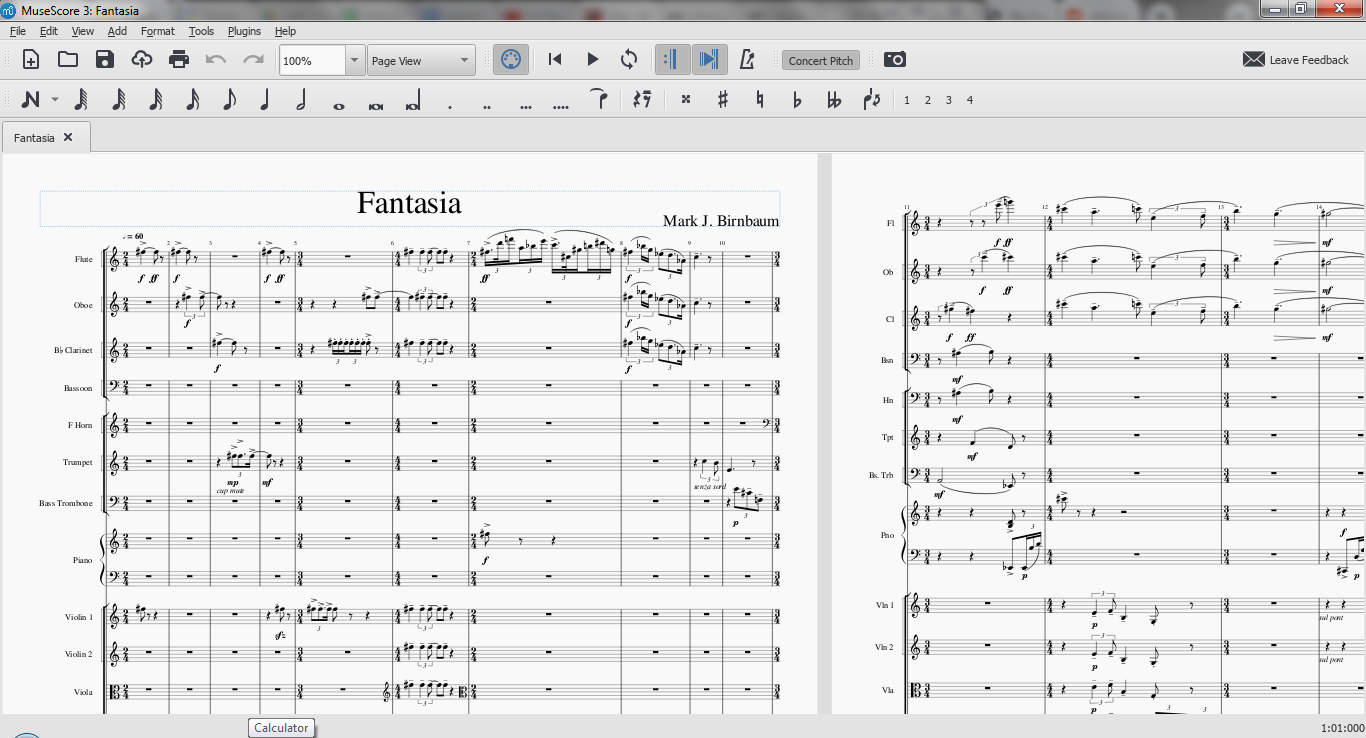Screen dimensions: 1366x738
Task: Toggle the metronome icon
Action: pyautogui.click(x=746, y=60)
